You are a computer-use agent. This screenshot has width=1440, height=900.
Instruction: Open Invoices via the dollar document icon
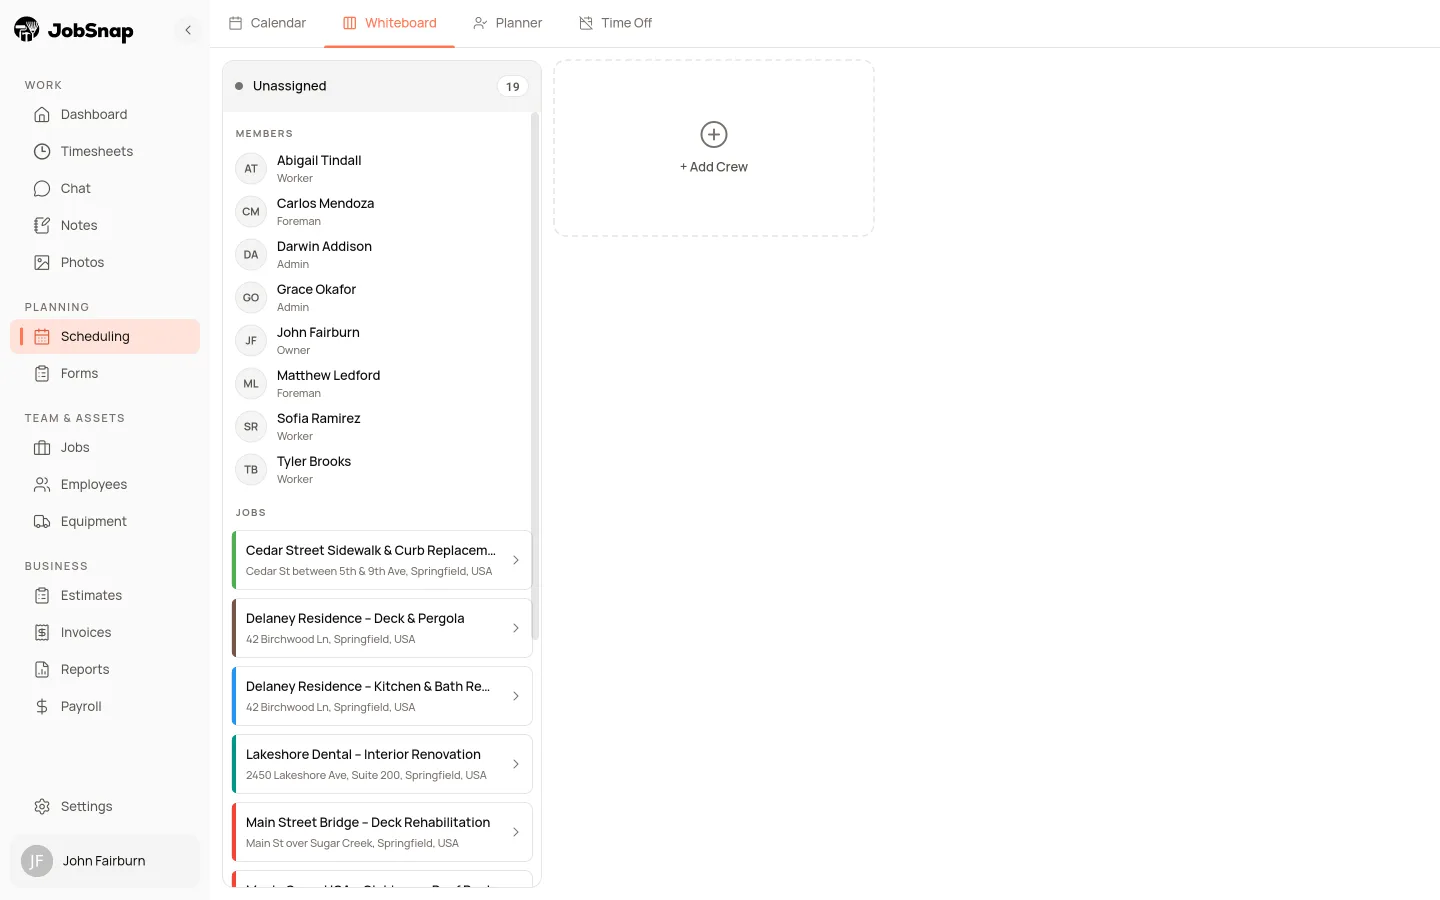[x=42, y=633]
